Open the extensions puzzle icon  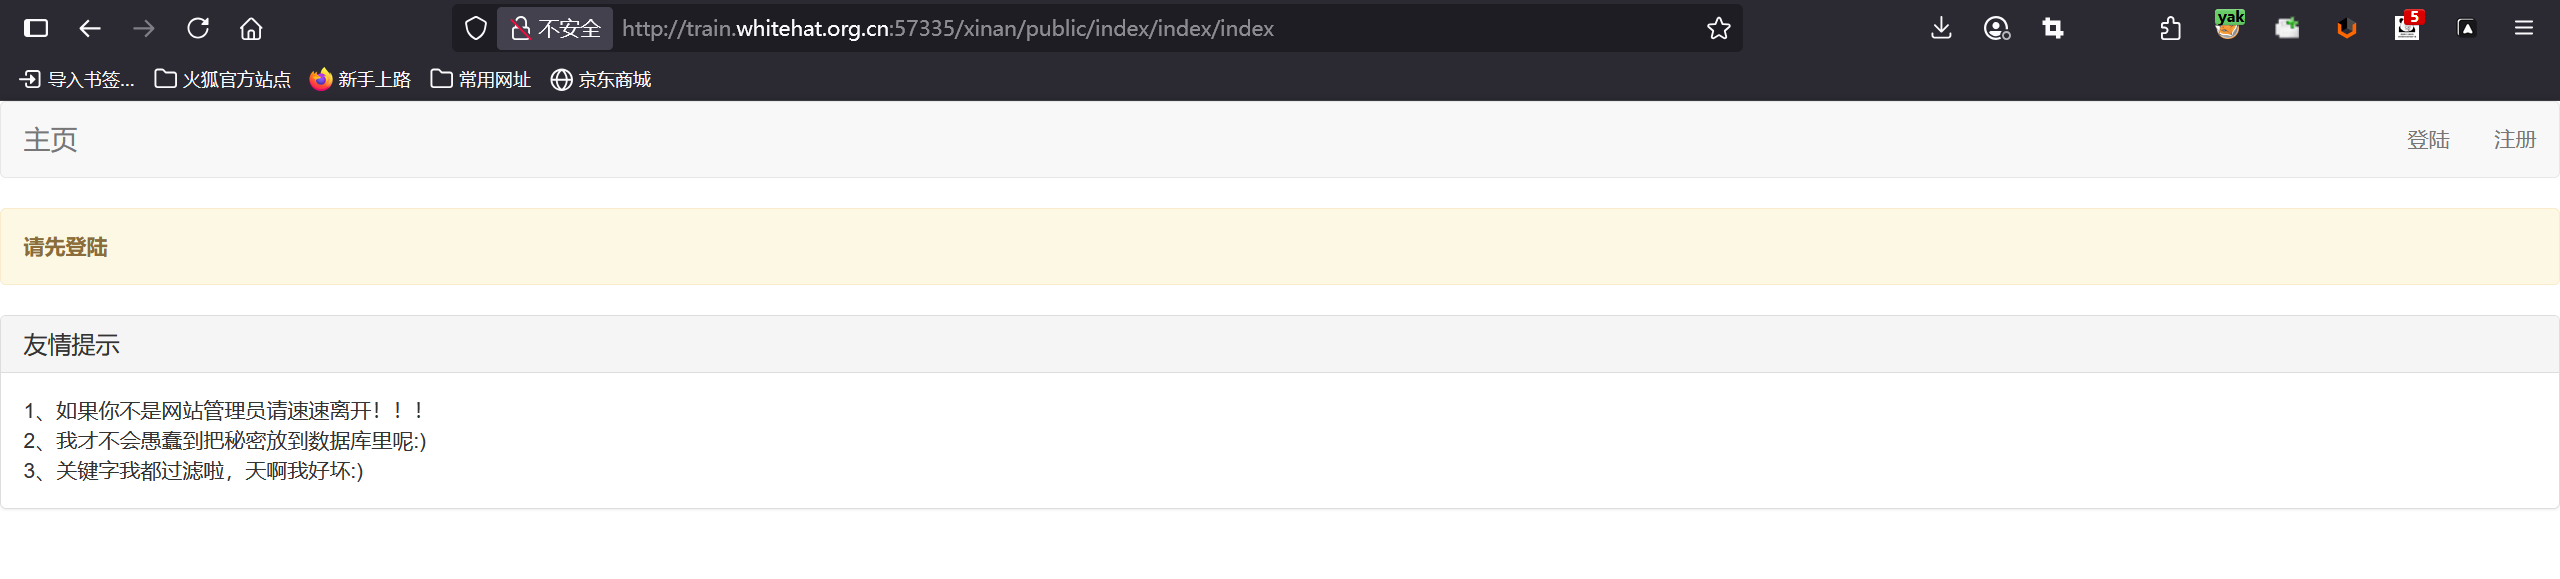pyautogui.click(x=2170, y=28)
